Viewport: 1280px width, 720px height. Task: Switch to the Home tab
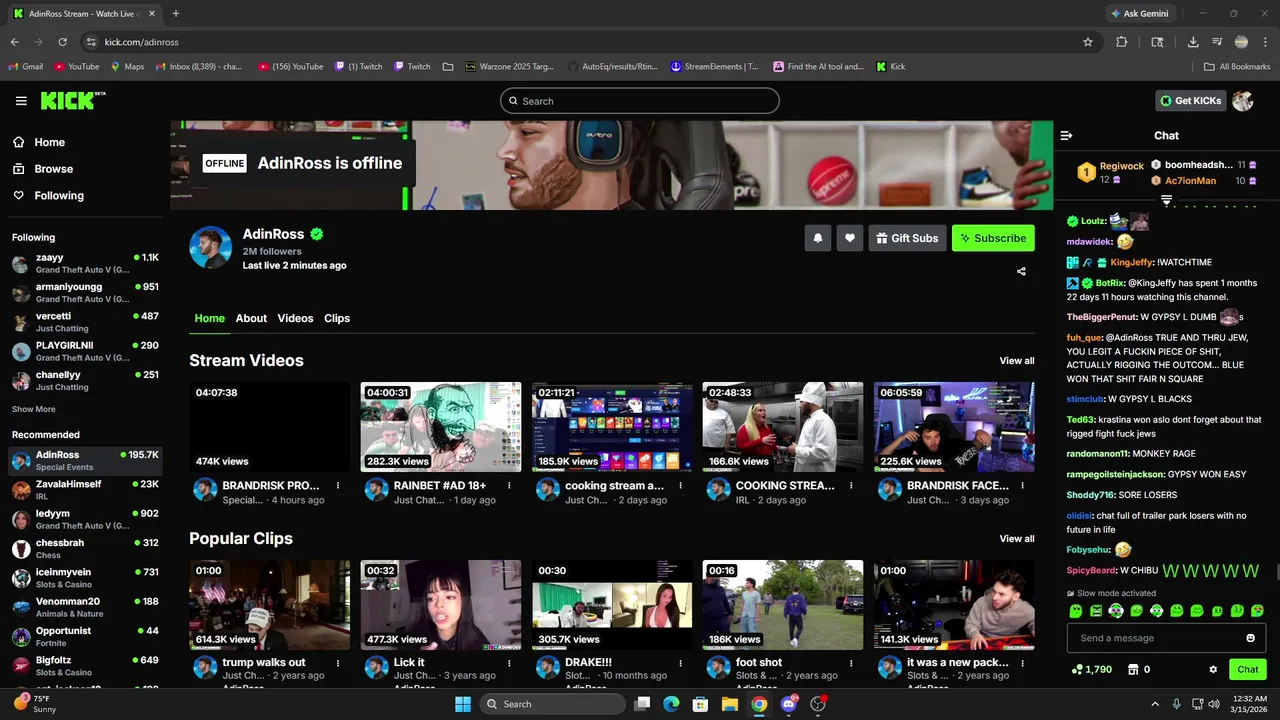(209, 318)
